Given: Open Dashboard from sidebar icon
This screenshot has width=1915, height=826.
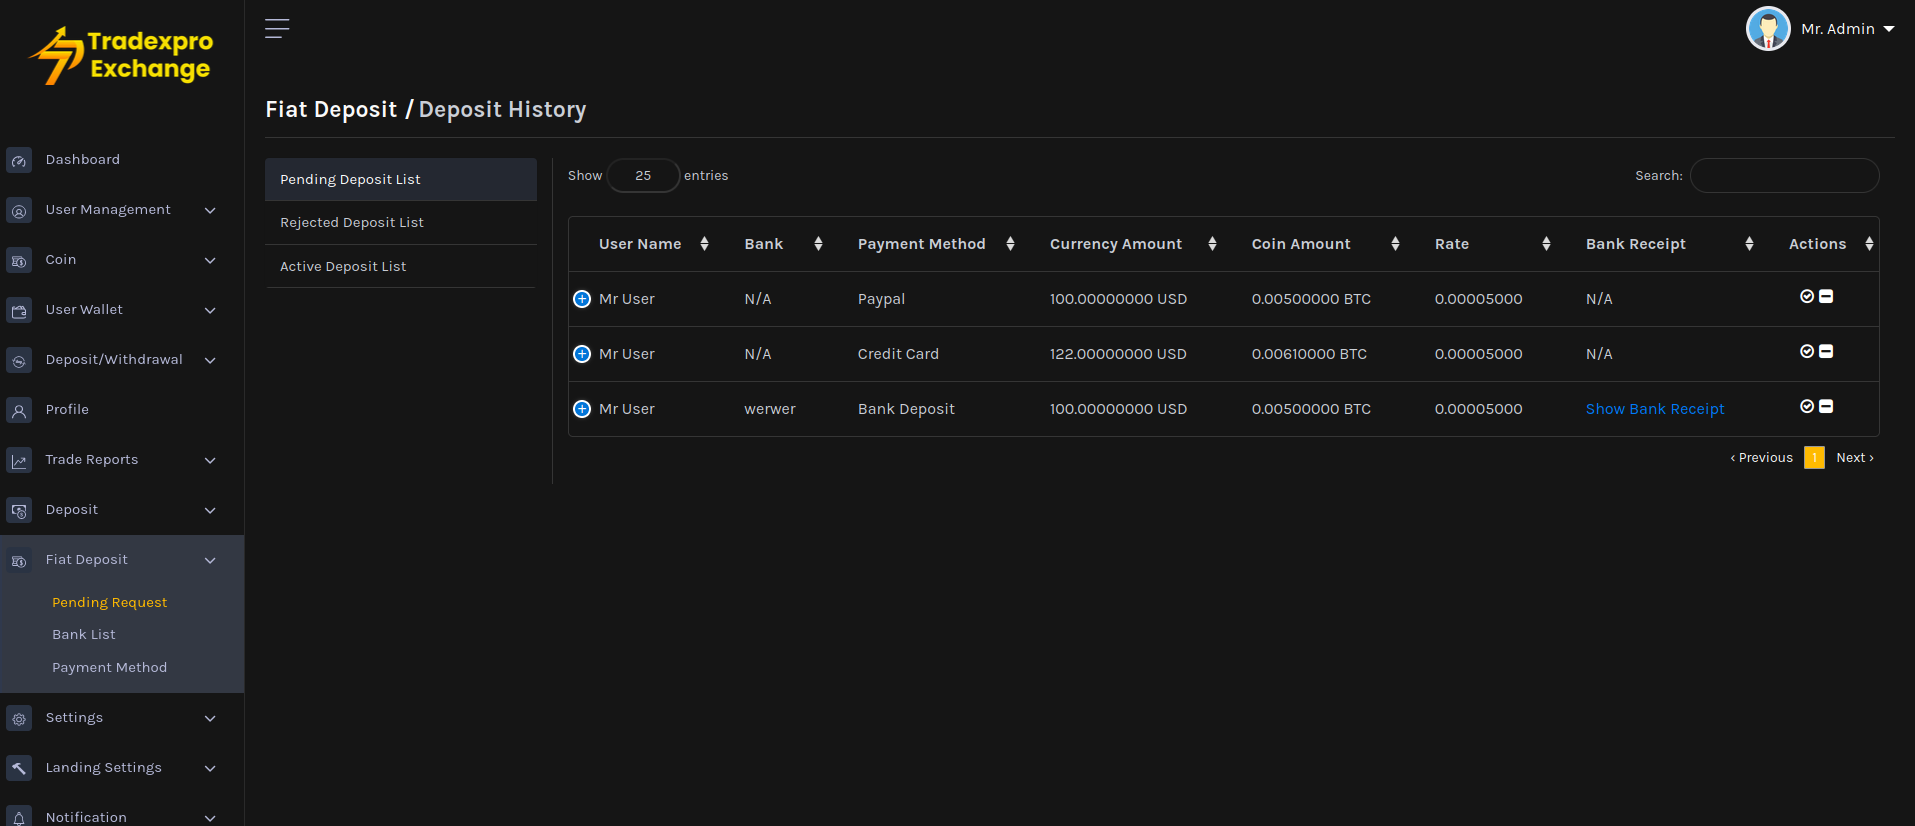Looking at the screenshot, I should (19, 160).
